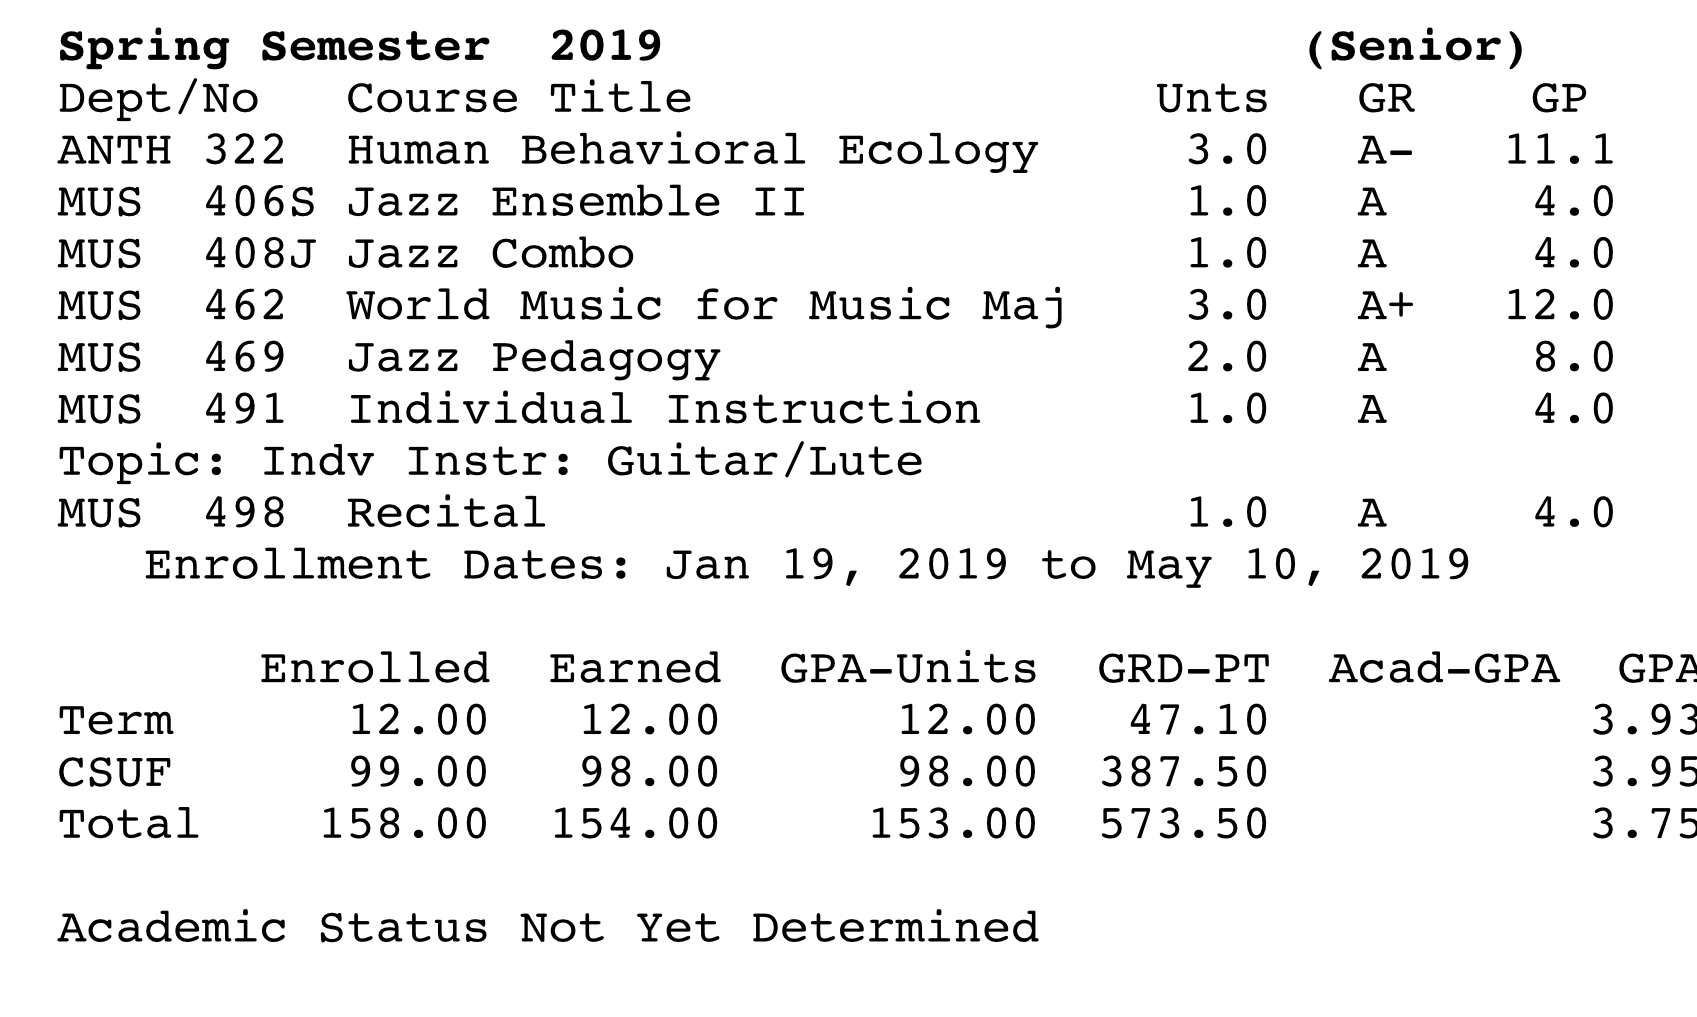The height and width of the screenshot is (1017, 1697).
Task: Click the A+ grade for MUS 462
Action: point(1386,307)
